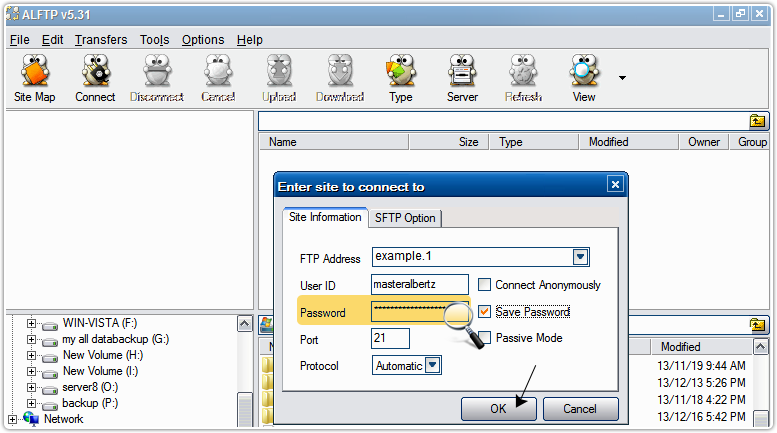
Task: Click the User ID field
Action: click(420, 284)
